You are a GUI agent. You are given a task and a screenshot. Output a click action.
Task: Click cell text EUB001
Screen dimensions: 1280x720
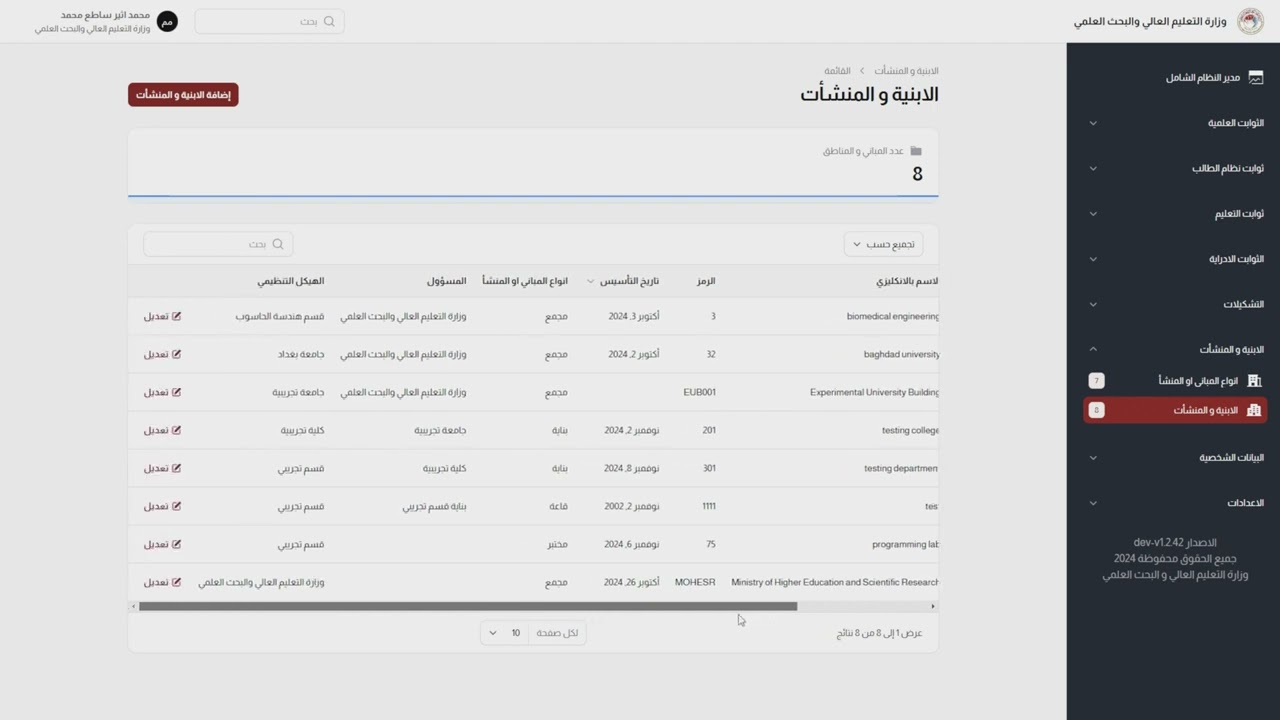pos(700,392)
